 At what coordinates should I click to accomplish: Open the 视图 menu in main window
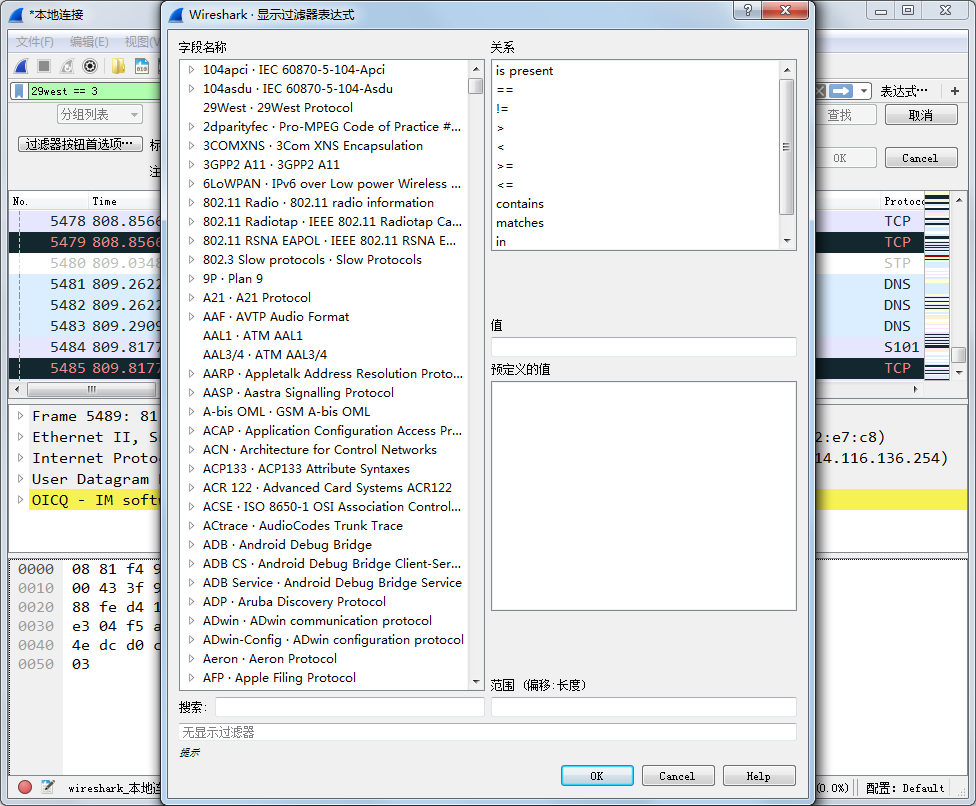tap(142, 42)
